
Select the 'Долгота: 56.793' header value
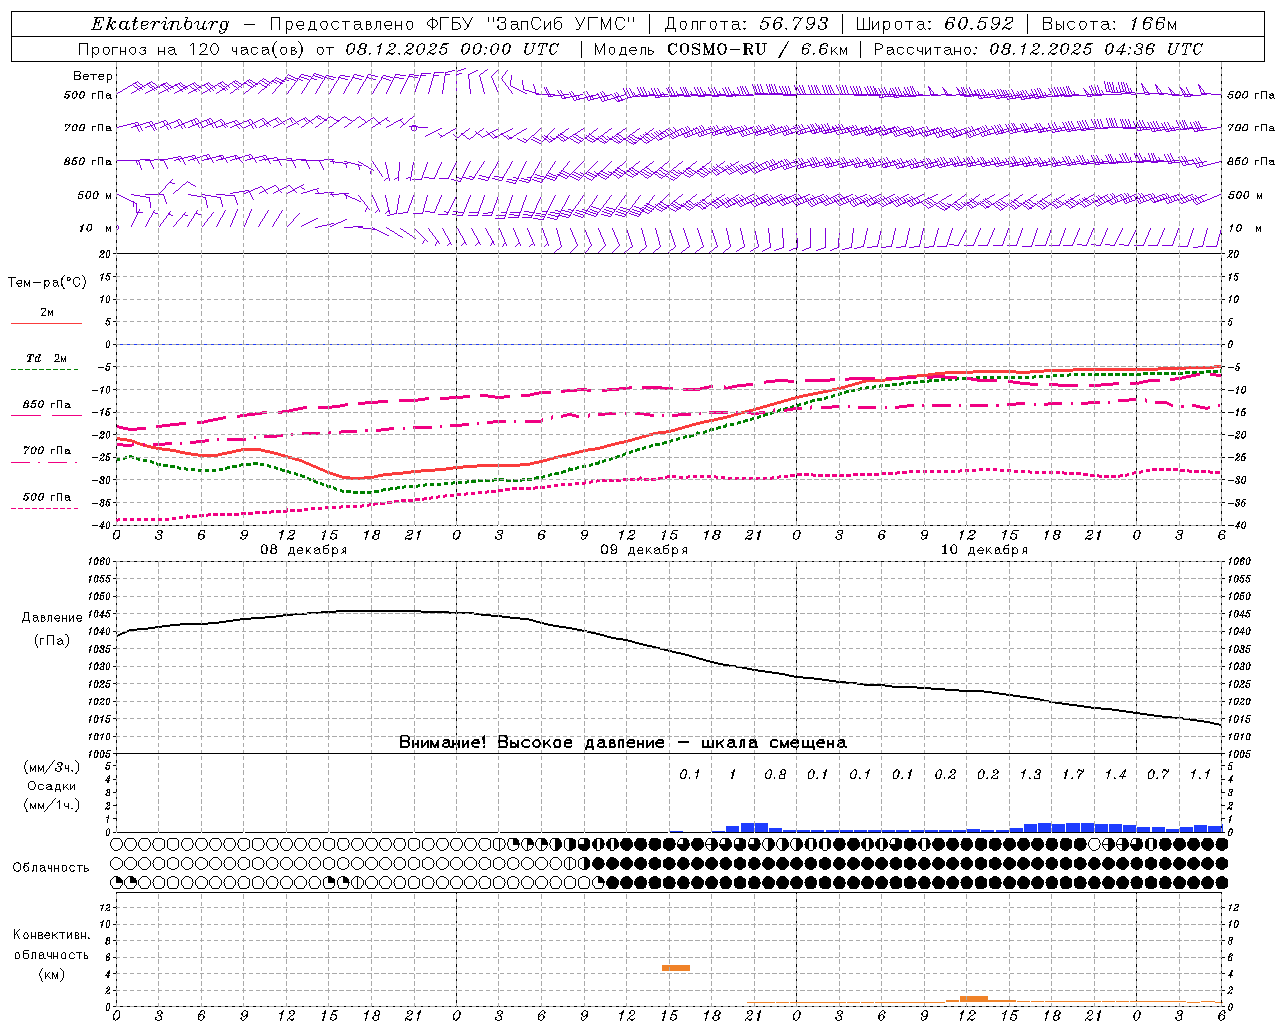pyautogui.click(x=746, y=24)
